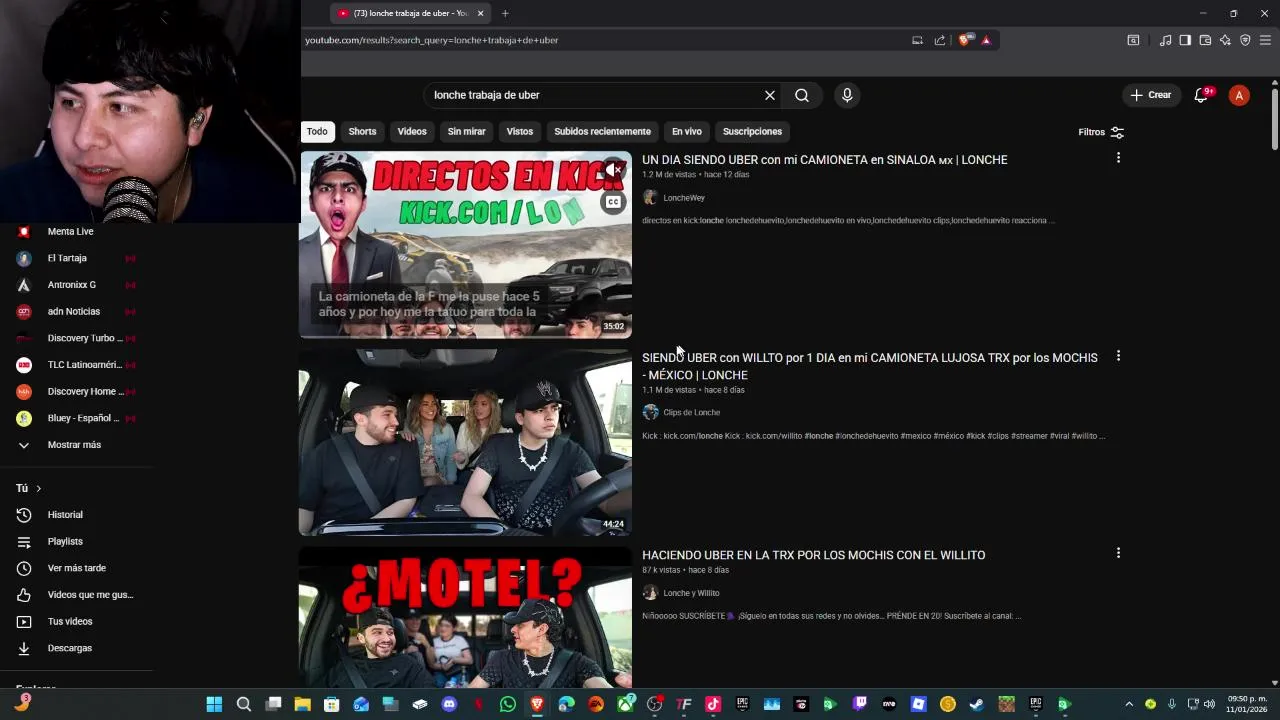
Task: Start voice search with the microphone icon
Action: click(847, 95)
